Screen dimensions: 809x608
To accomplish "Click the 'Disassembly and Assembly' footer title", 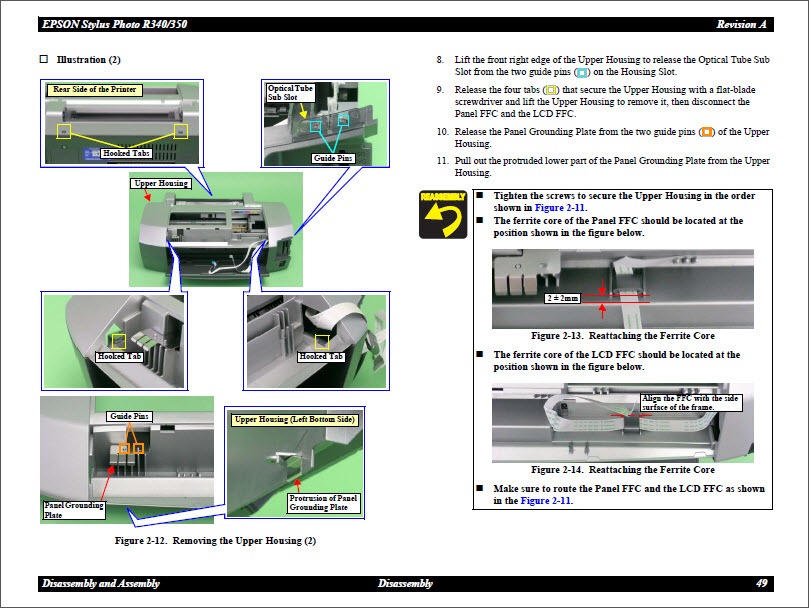I will pos(100,584).
